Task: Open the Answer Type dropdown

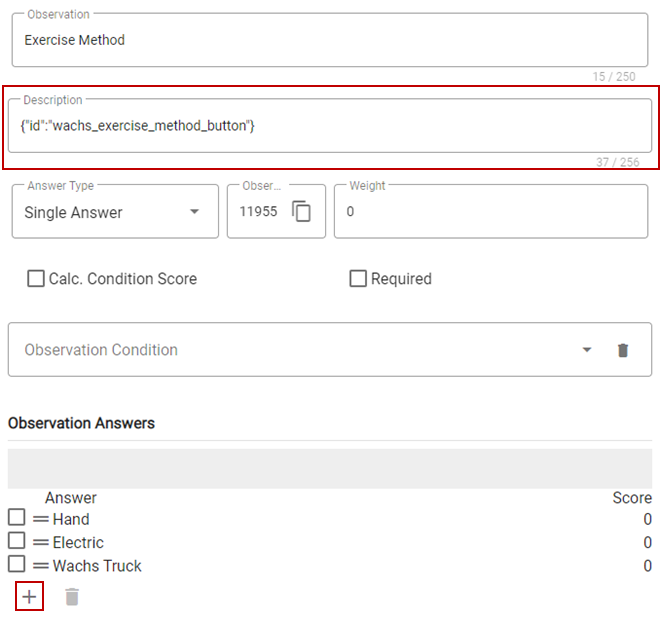Action: (x=115, y=211)
